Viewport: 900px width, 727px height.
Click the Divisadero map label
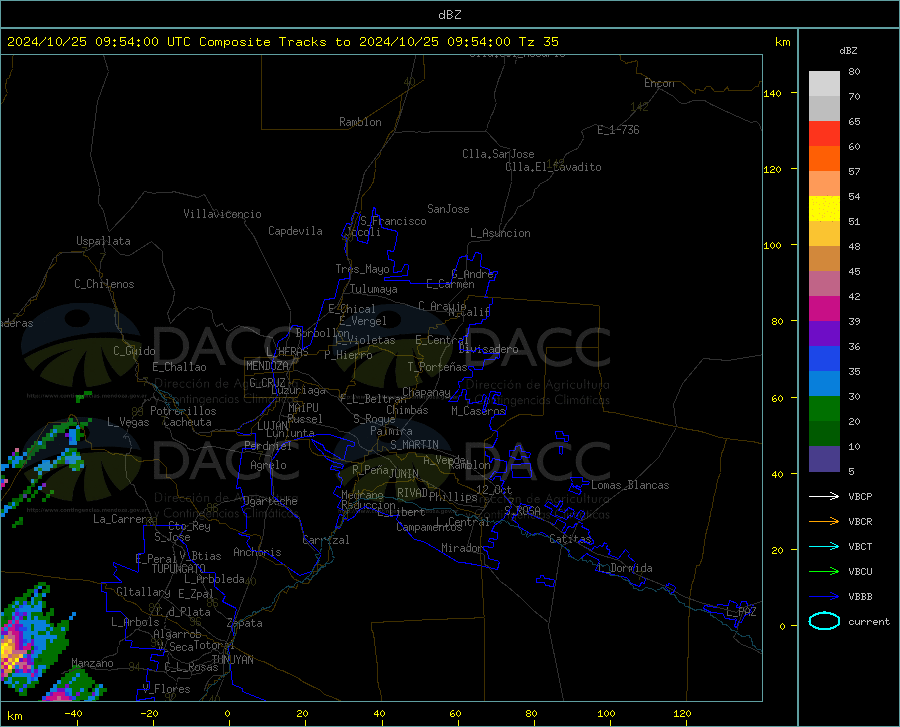coord(488,349)
